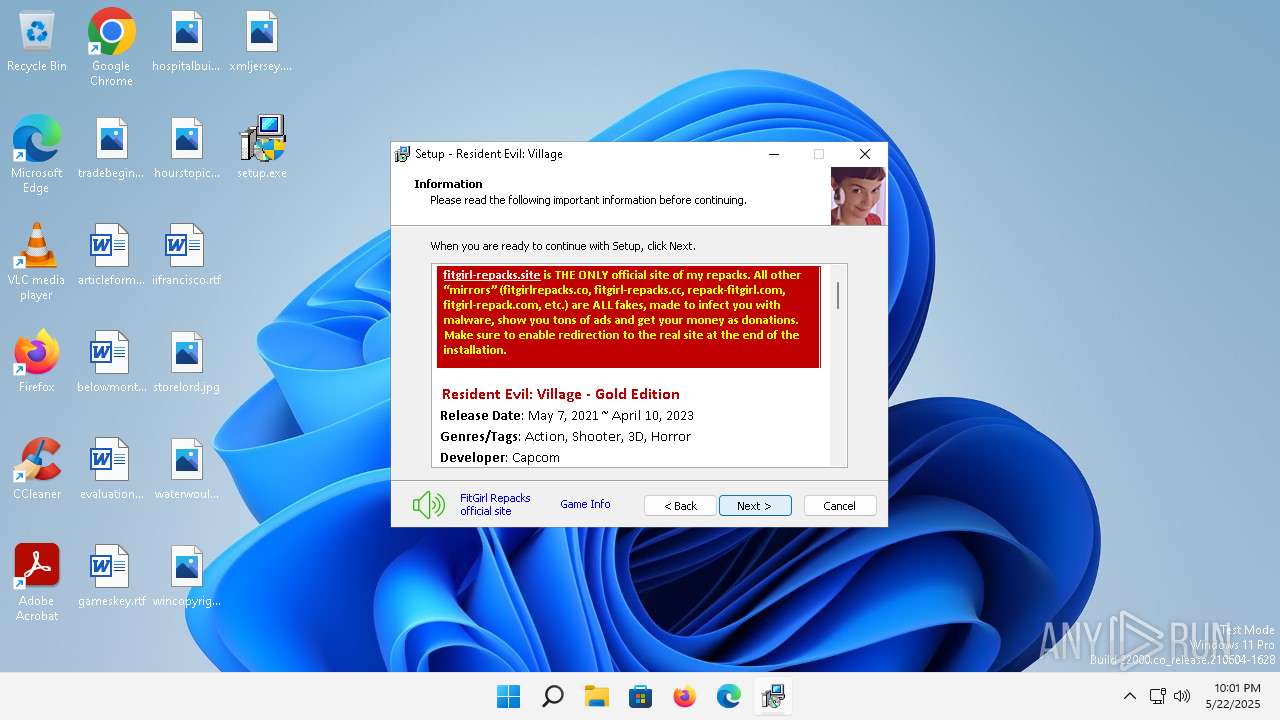
Task: Open the Game Info link
Action: [585, 504]
